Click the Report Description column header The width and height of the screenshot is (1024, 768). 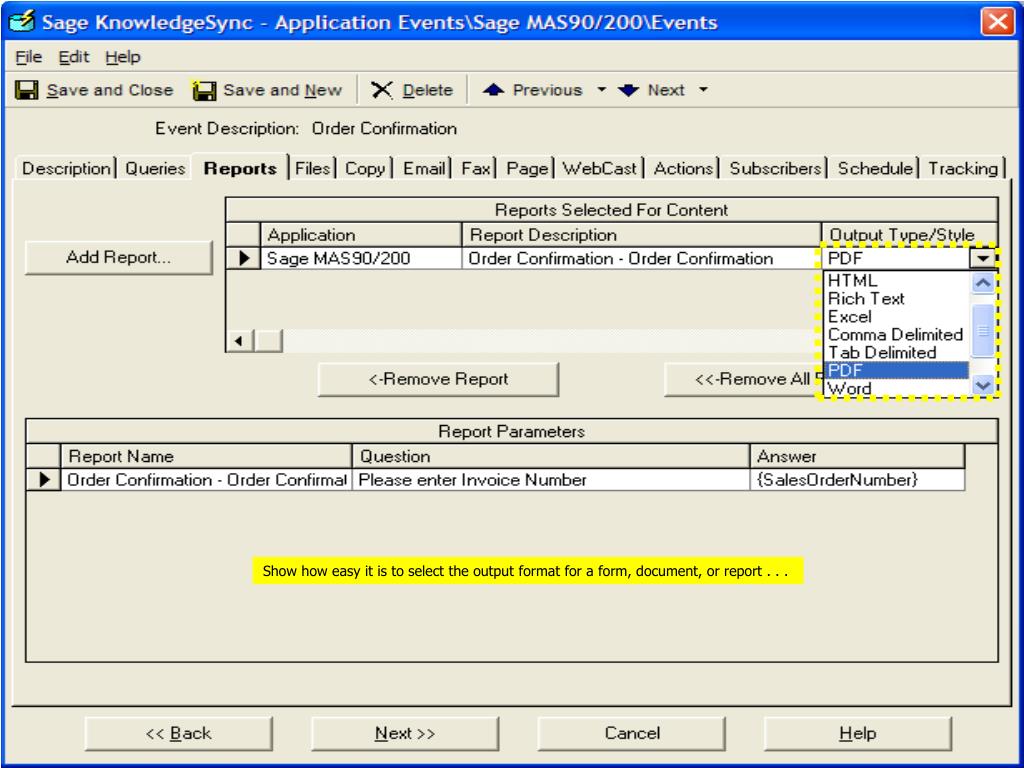coord(641,234)
